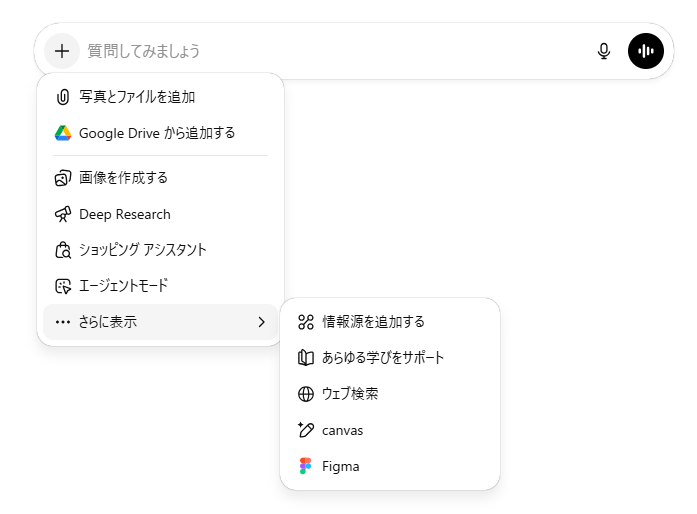
Task: Select 情報源を追加する from the submenu
Action: click(373, 322)
